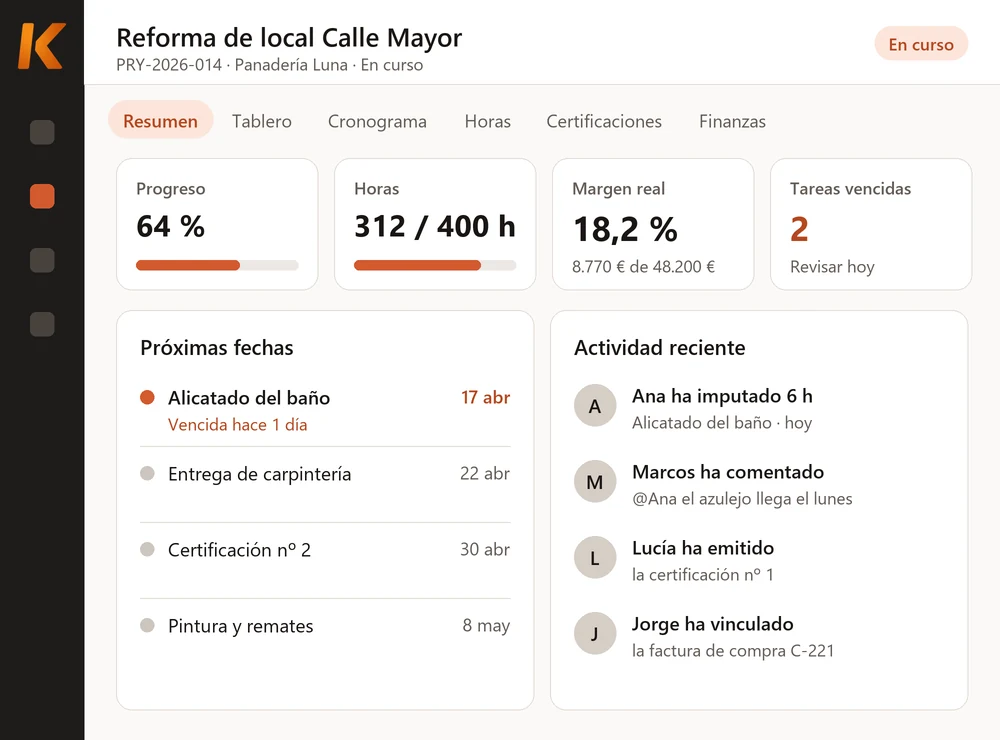Click the Actividad reciente heading
Image resolution: width=1000 pixels, height=740 pixels.
tap(659, 348)
